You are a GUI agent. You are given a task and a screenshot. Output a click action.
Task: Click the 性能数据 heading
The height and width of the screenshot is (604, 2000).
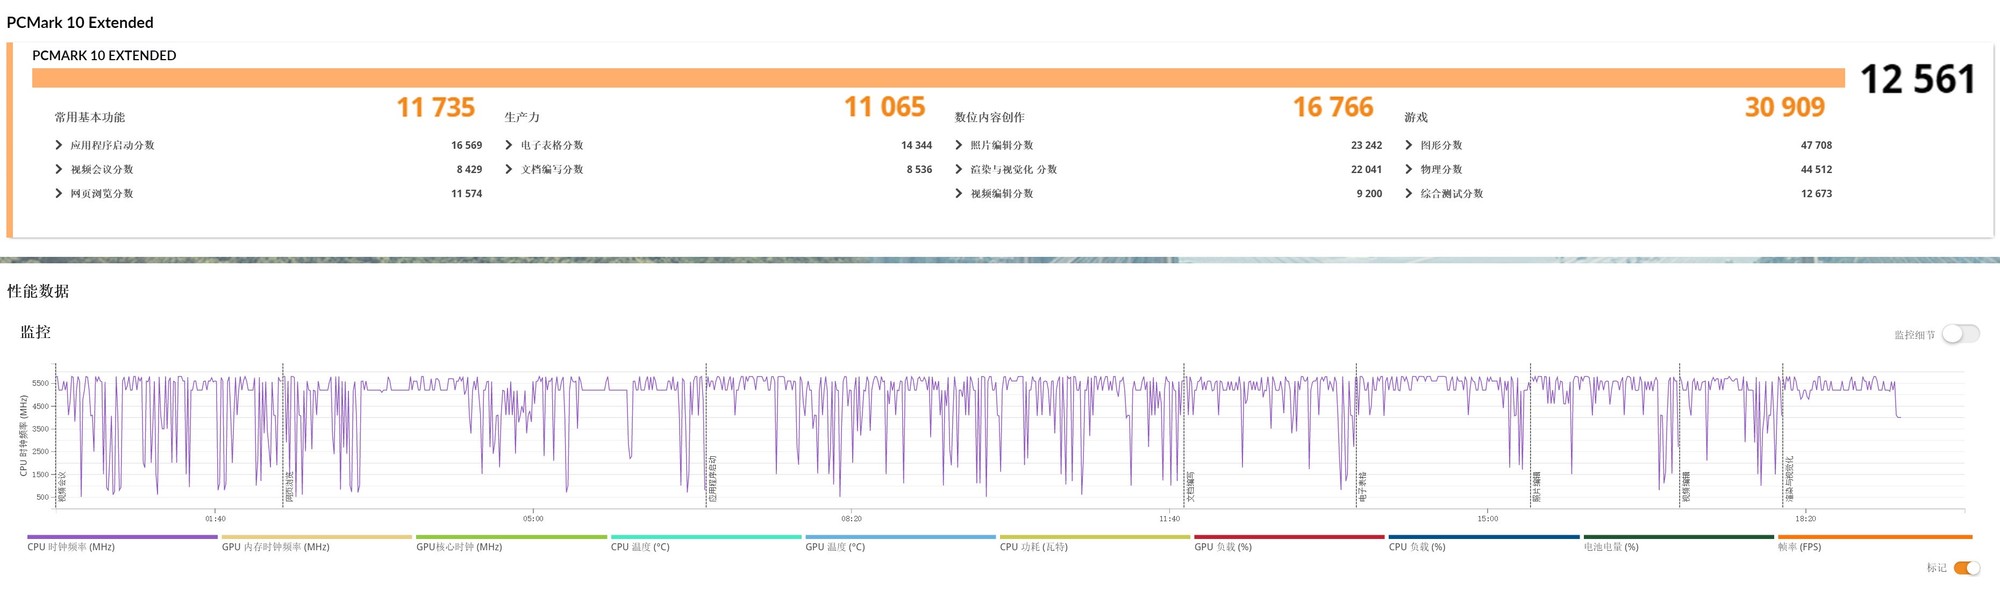[x=38, y=291]
